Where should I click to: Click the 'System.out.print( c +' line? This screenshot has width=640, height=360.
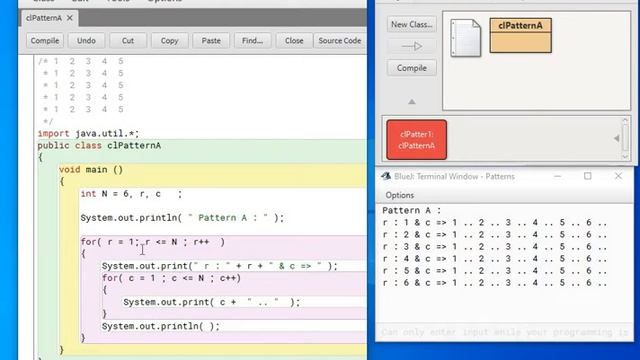tap(211, 302)
